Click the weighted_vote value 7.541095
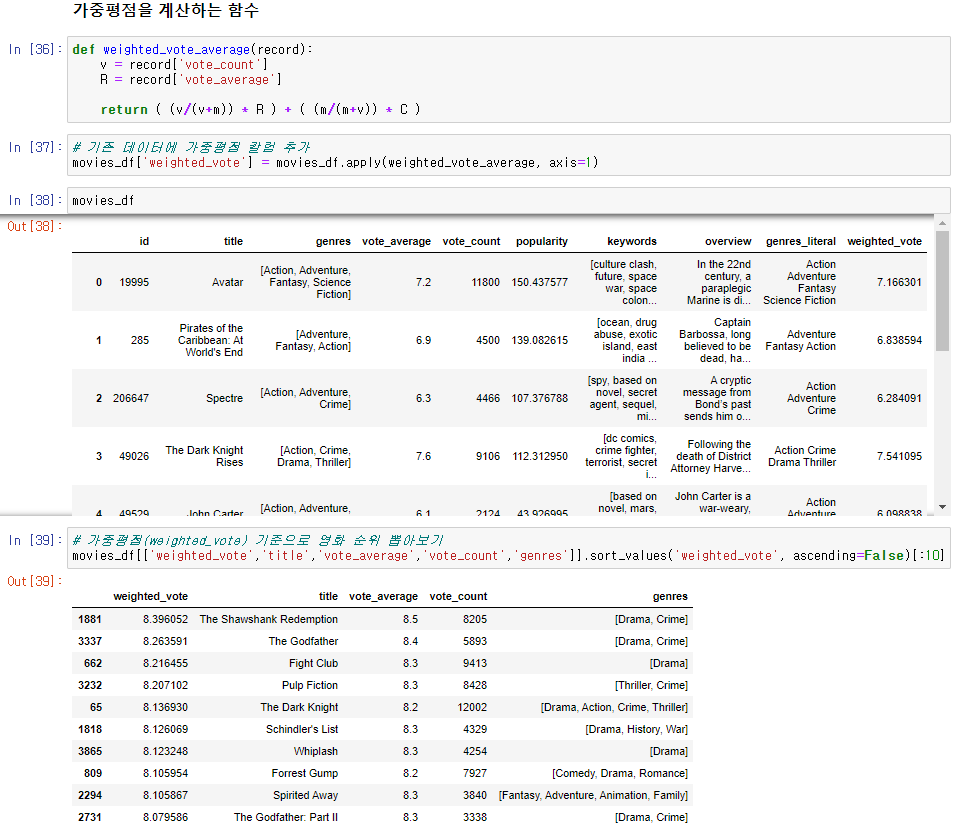 (x=899, y=456)
